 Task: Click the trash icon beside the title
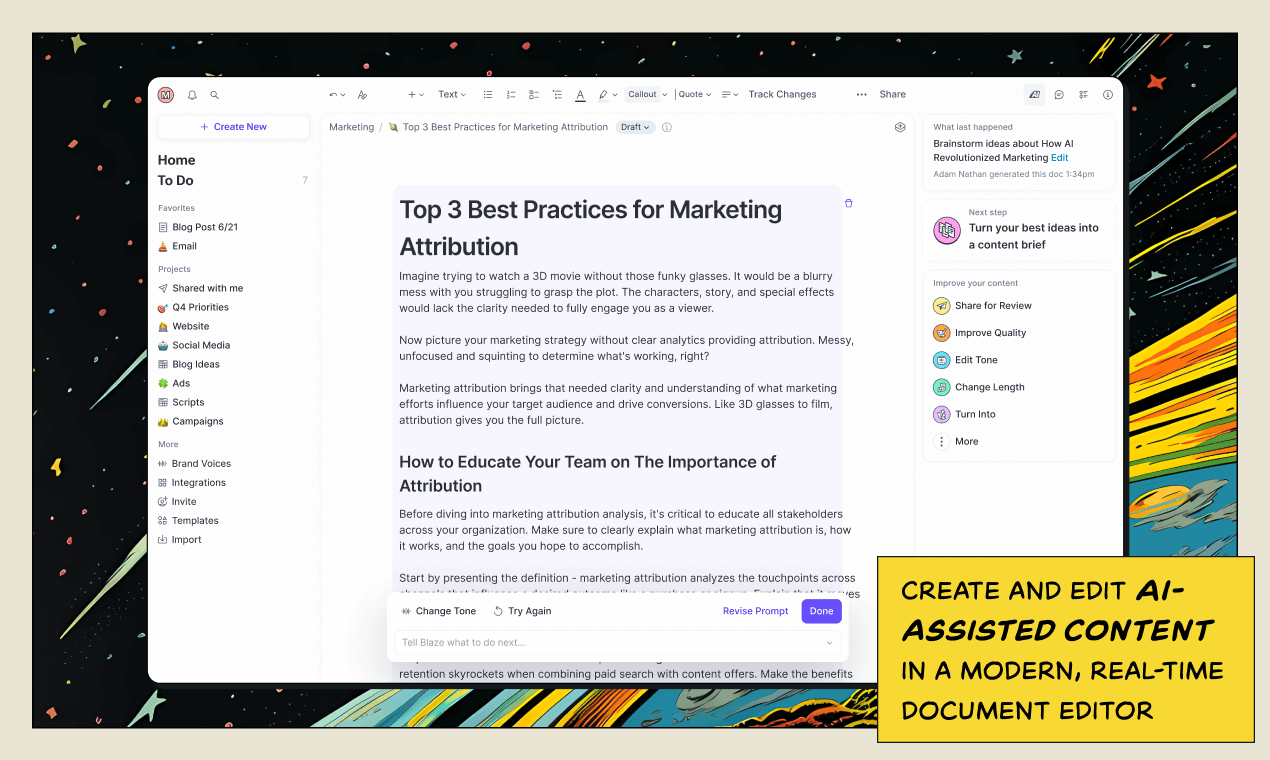(849, 203)
